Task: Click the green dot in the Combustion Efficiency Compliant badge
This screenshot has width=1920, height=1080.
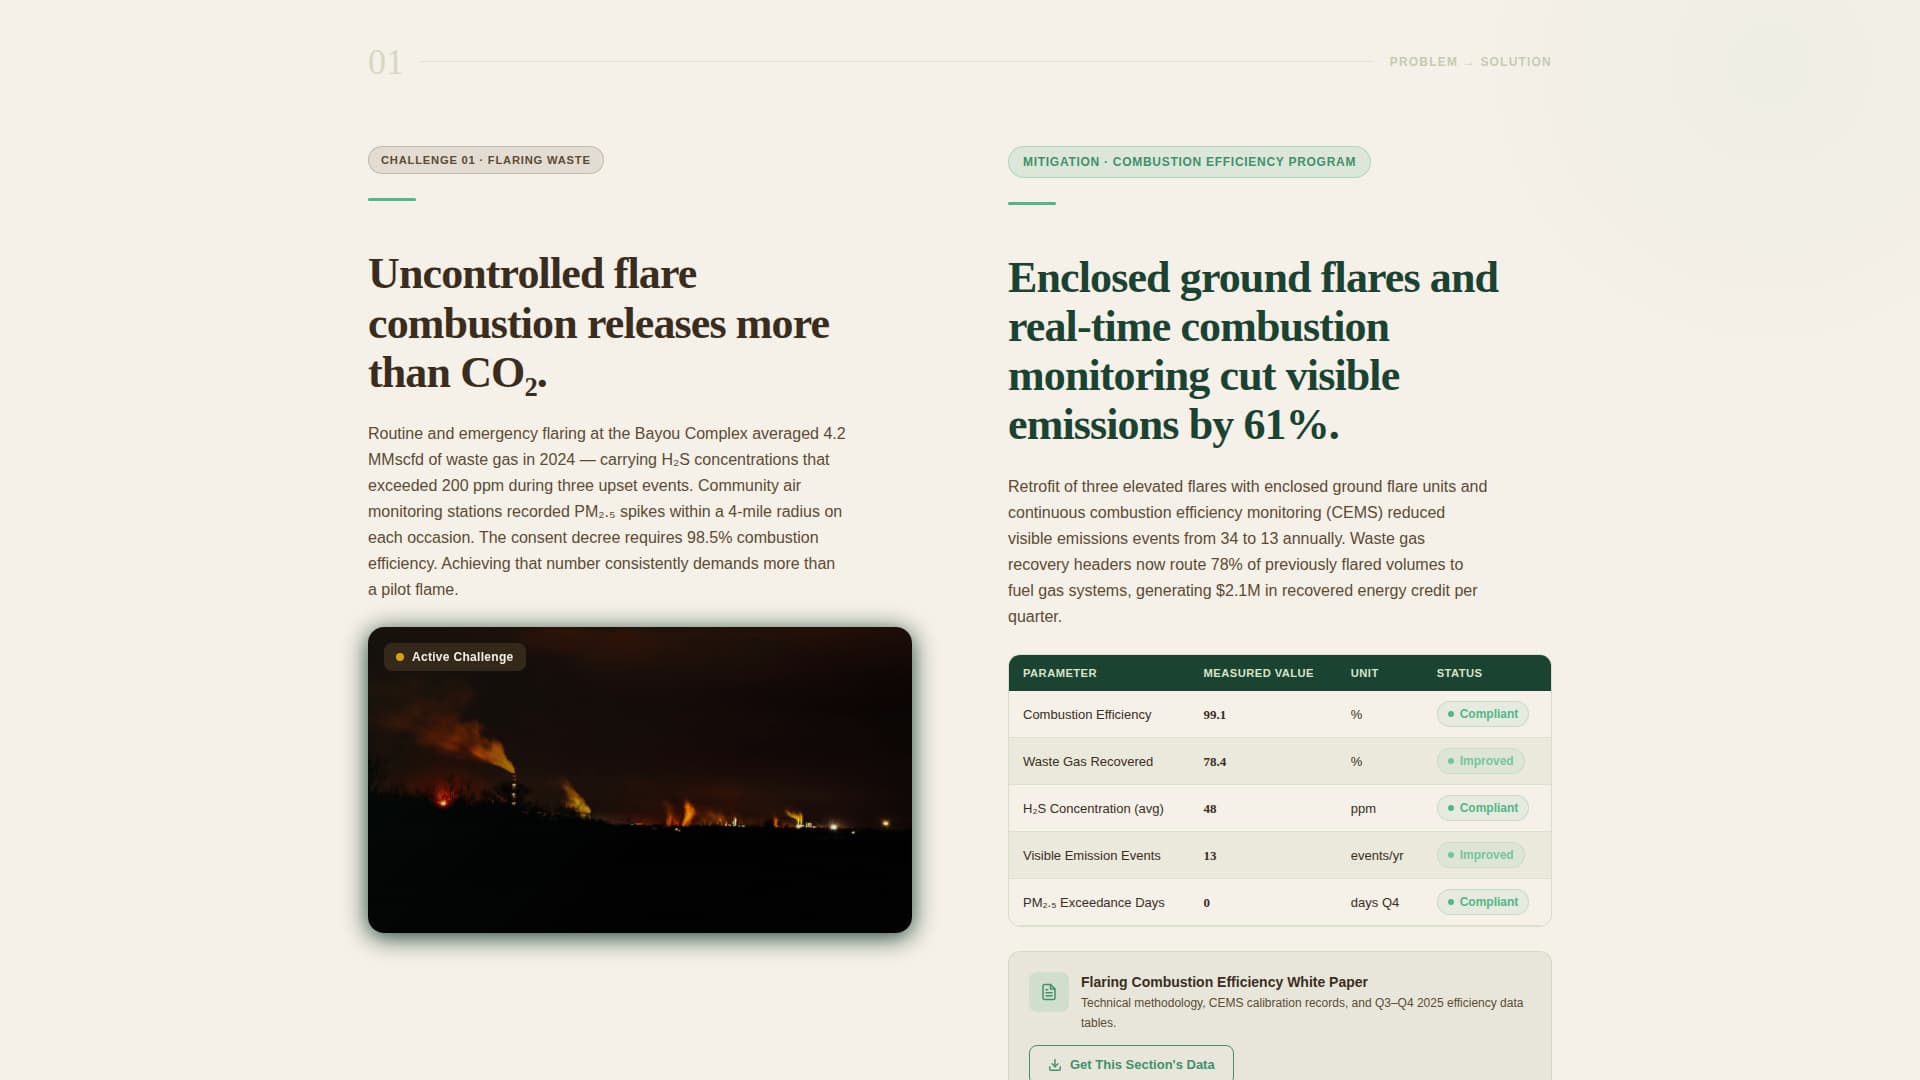Action: point(1452,714)
